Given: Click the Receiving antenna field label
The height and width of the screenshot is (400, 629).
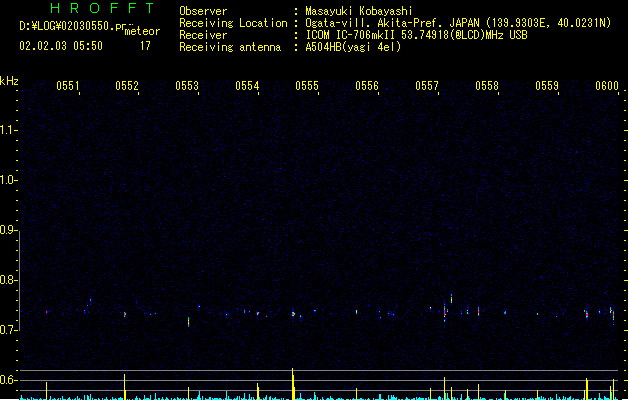Looking at the screenshot, I should 230,47.
